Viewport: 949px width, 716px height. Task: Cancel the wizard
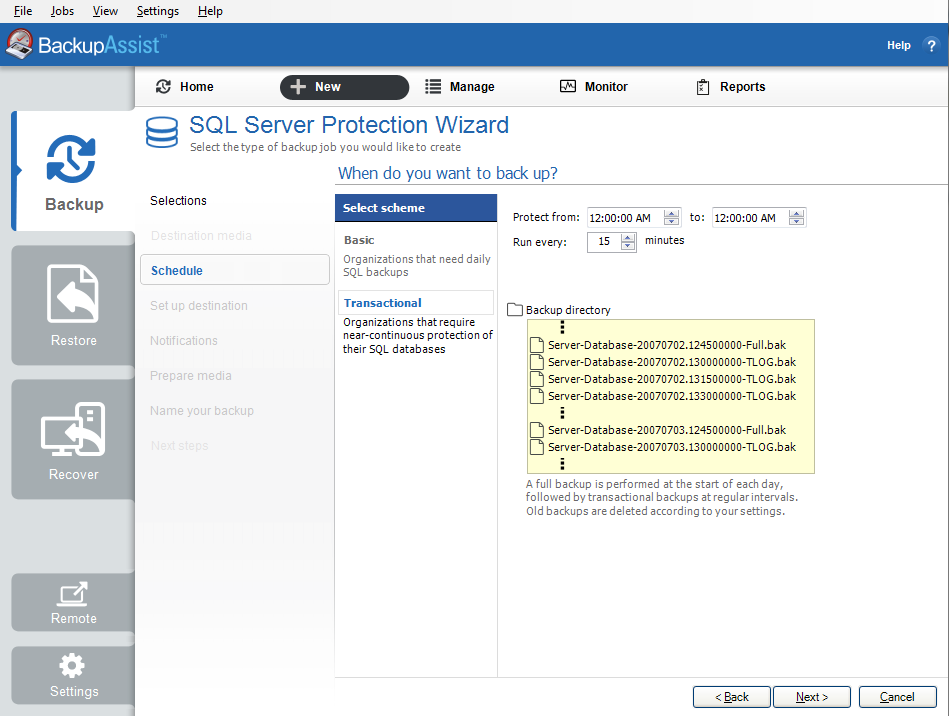click(898, 697)
